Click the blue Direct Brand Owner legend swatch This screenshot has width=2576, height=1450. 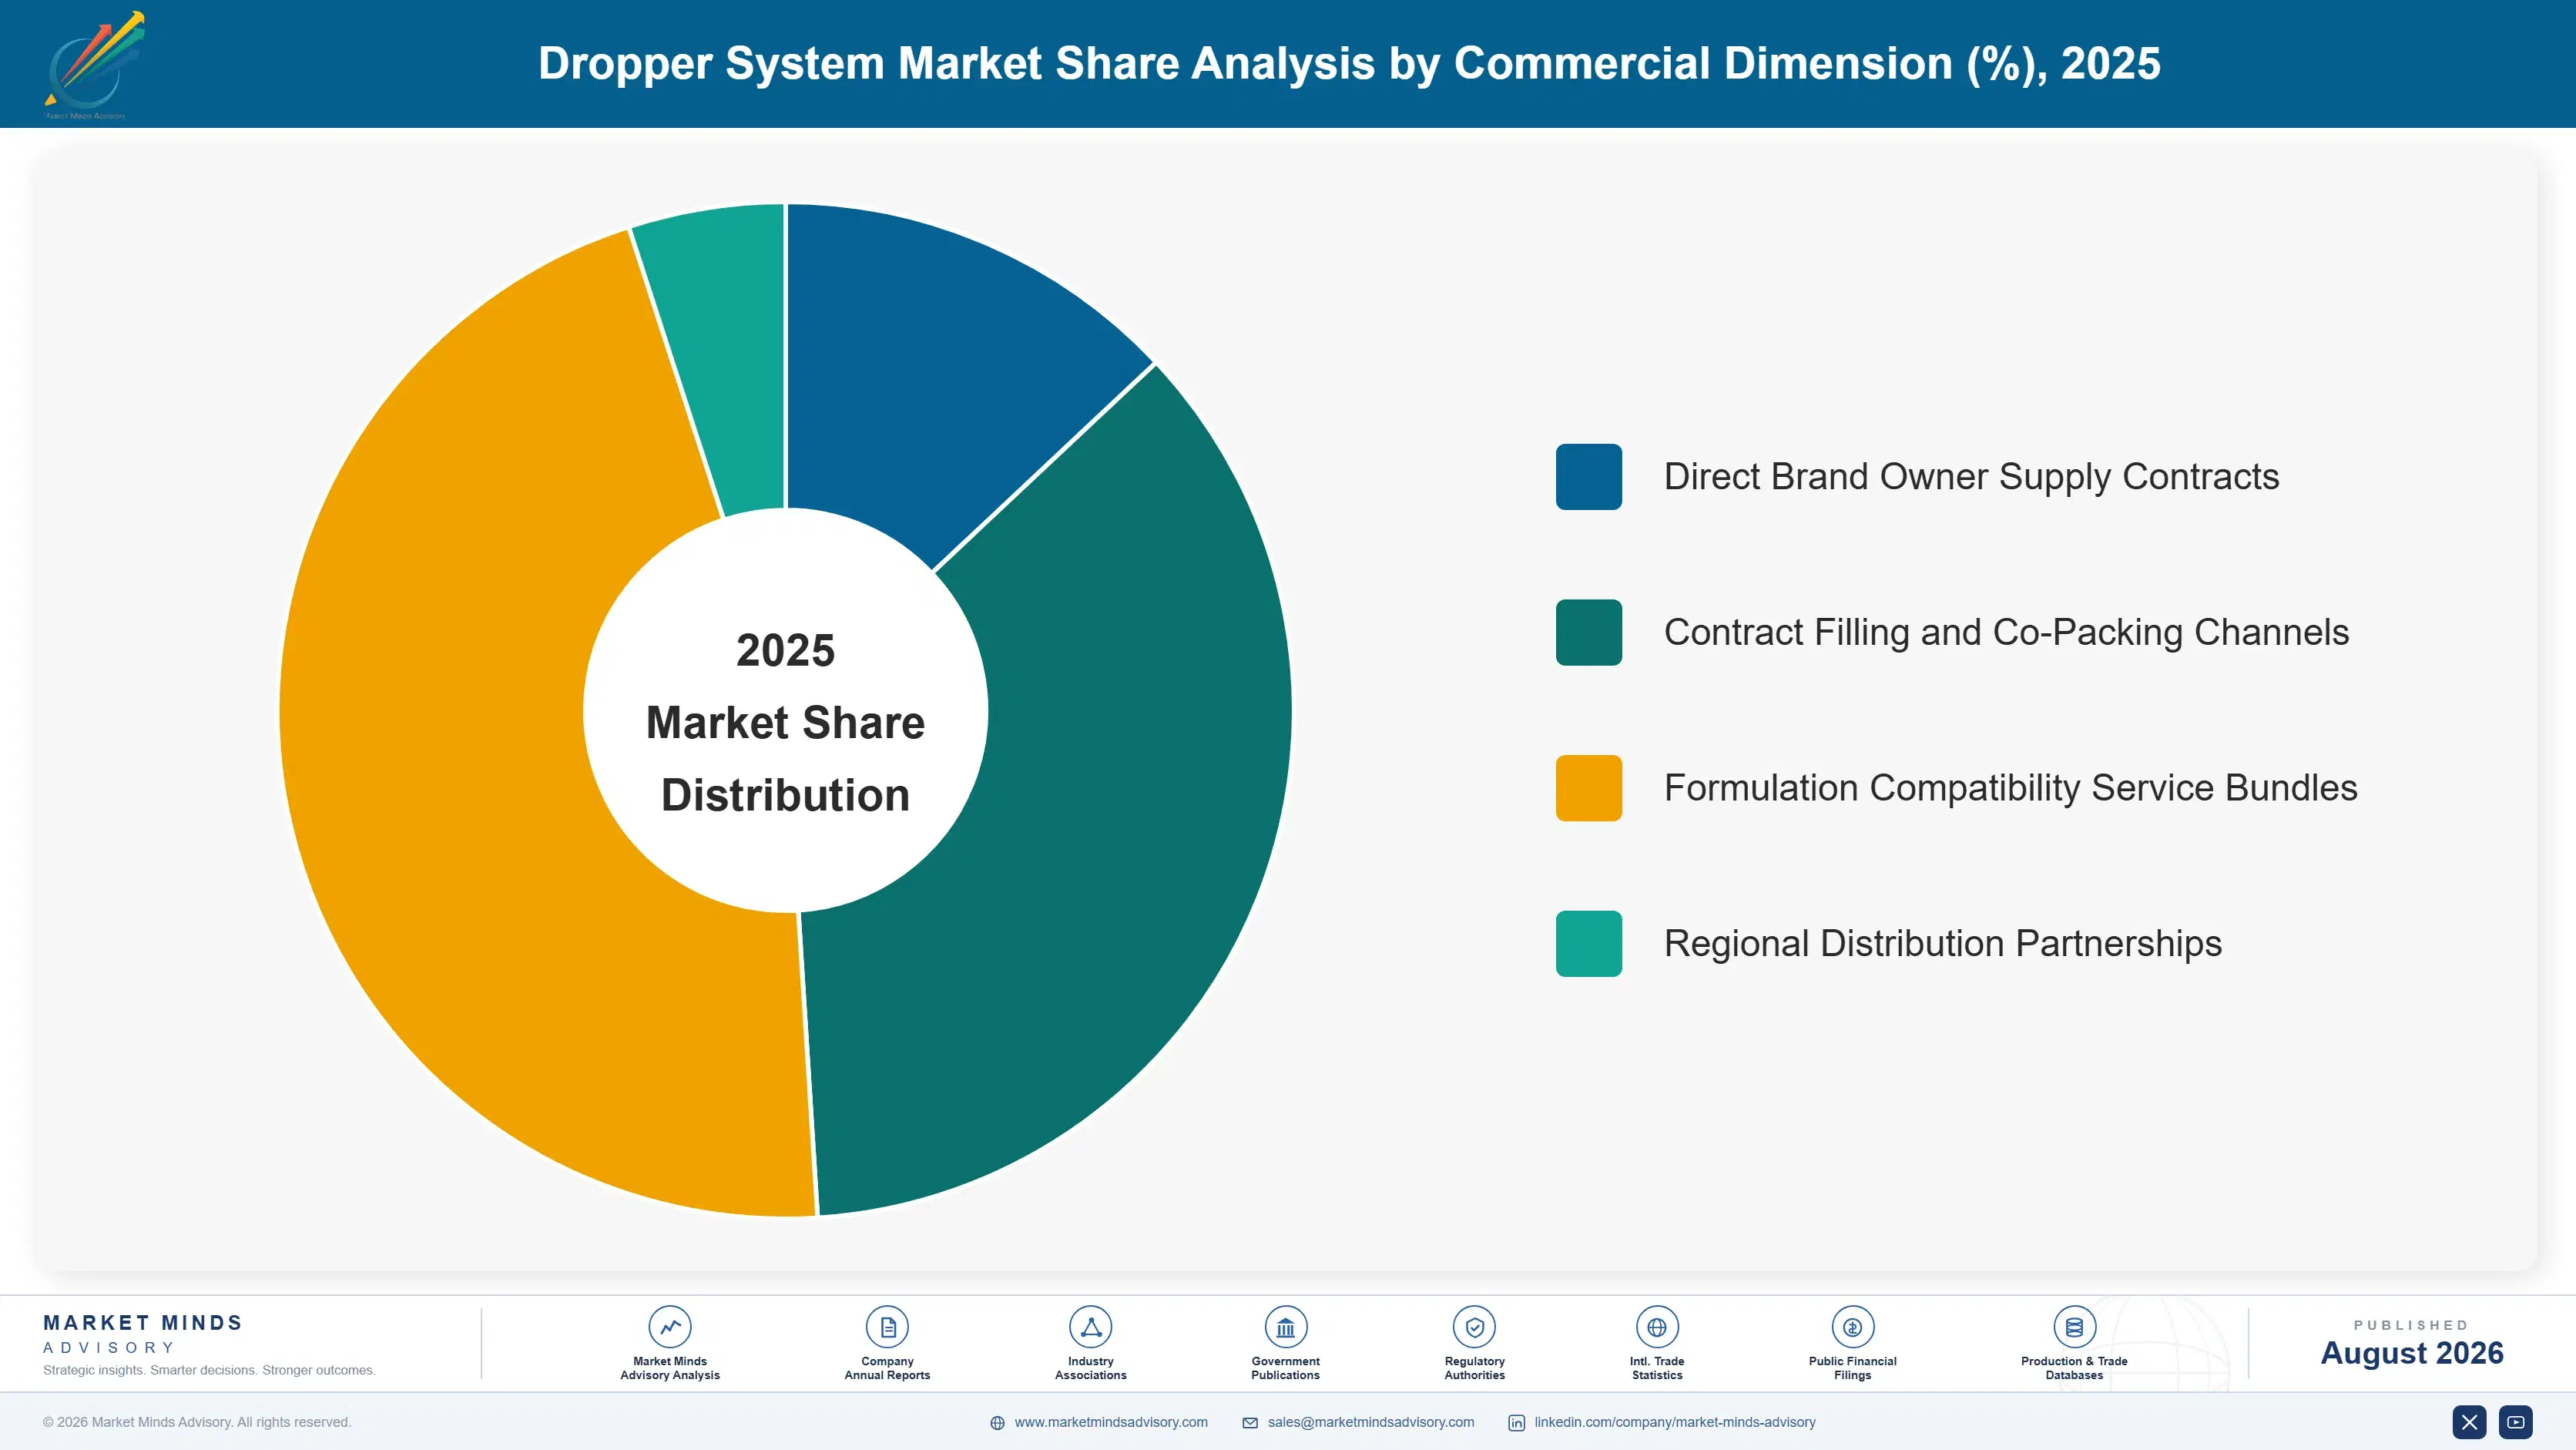(1588, 477)
